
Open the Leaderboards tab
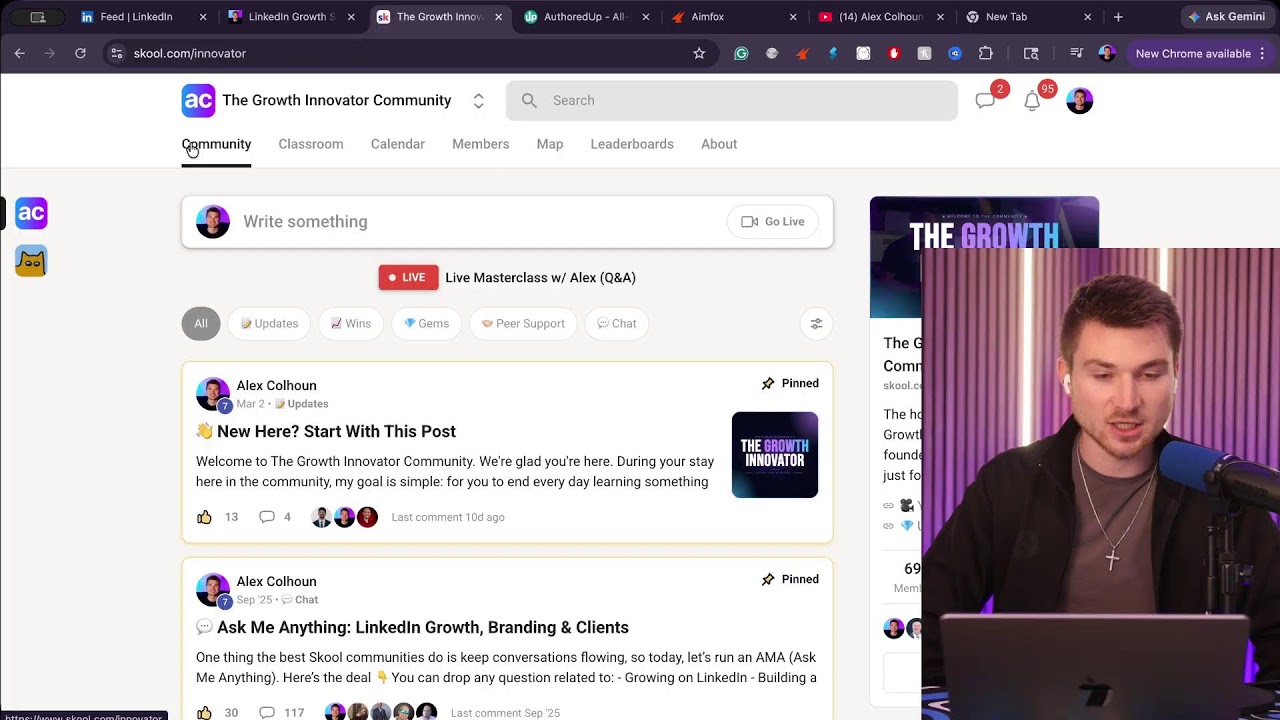[x=632, y=144]
